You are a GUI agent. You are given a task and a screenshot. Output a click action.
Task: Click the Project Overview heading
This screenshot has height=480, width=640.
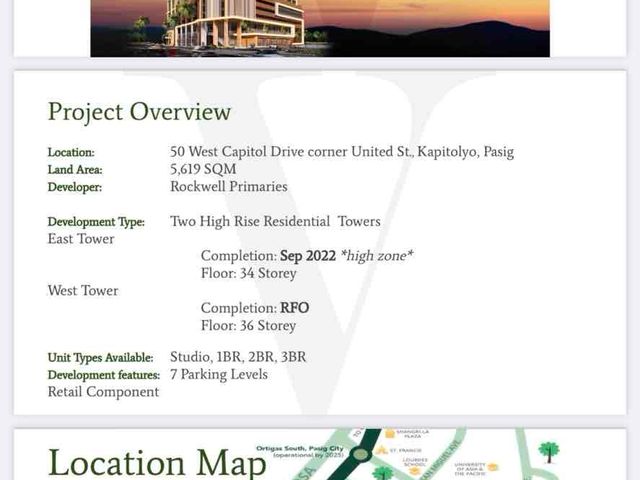[139, 112]
